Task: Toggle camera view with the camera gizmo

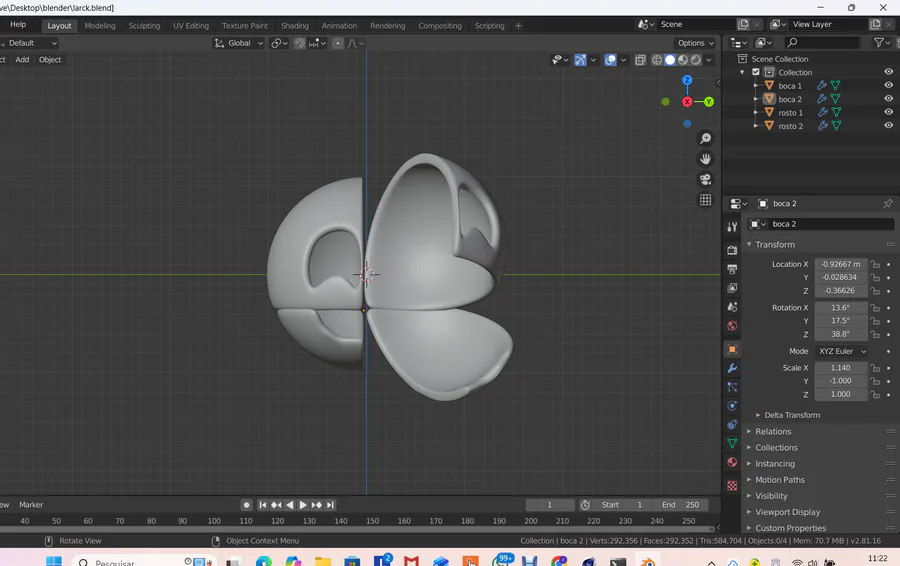Action: (705, 180)
